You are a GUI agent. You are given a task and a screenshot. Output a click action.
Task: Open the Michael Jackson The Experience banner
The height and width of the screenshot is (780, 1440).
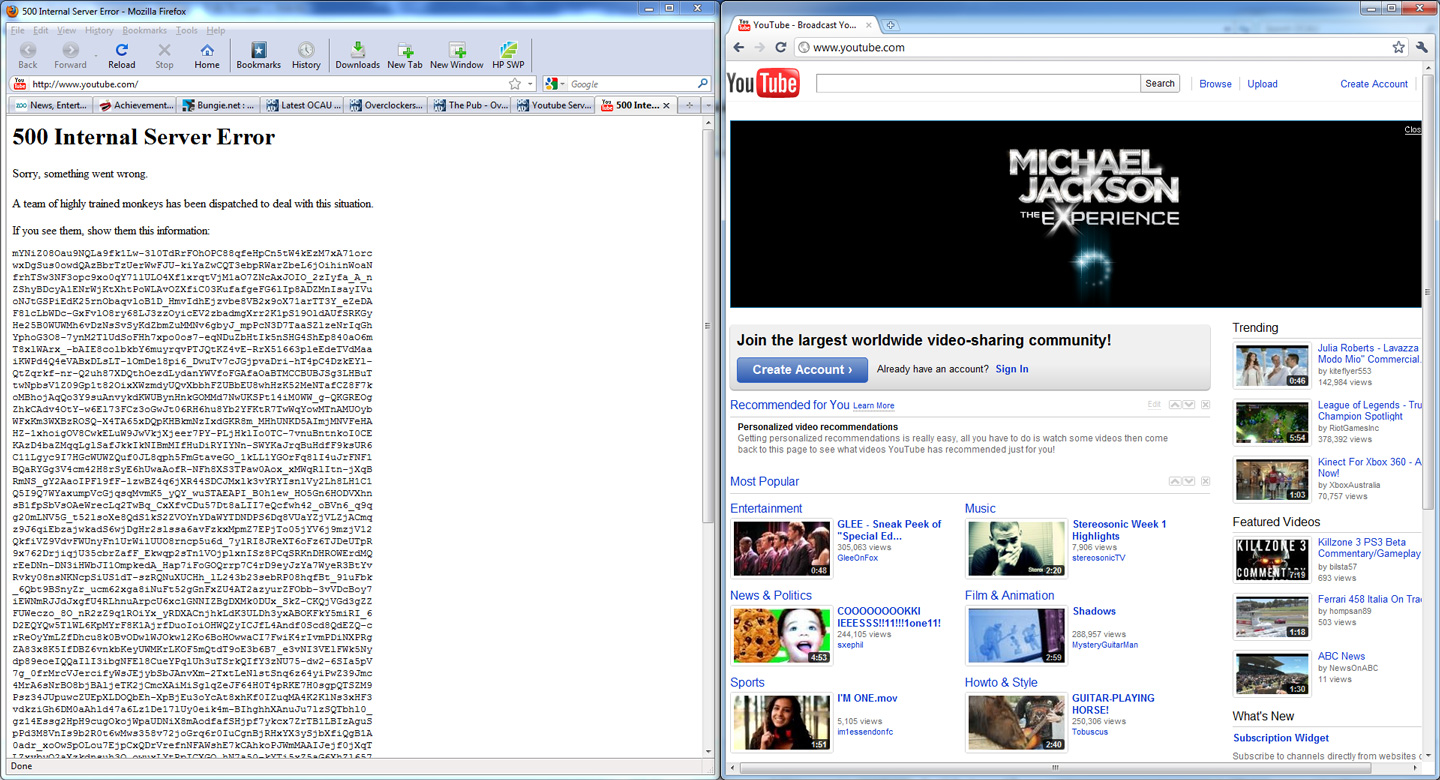tap(1075, 214)
